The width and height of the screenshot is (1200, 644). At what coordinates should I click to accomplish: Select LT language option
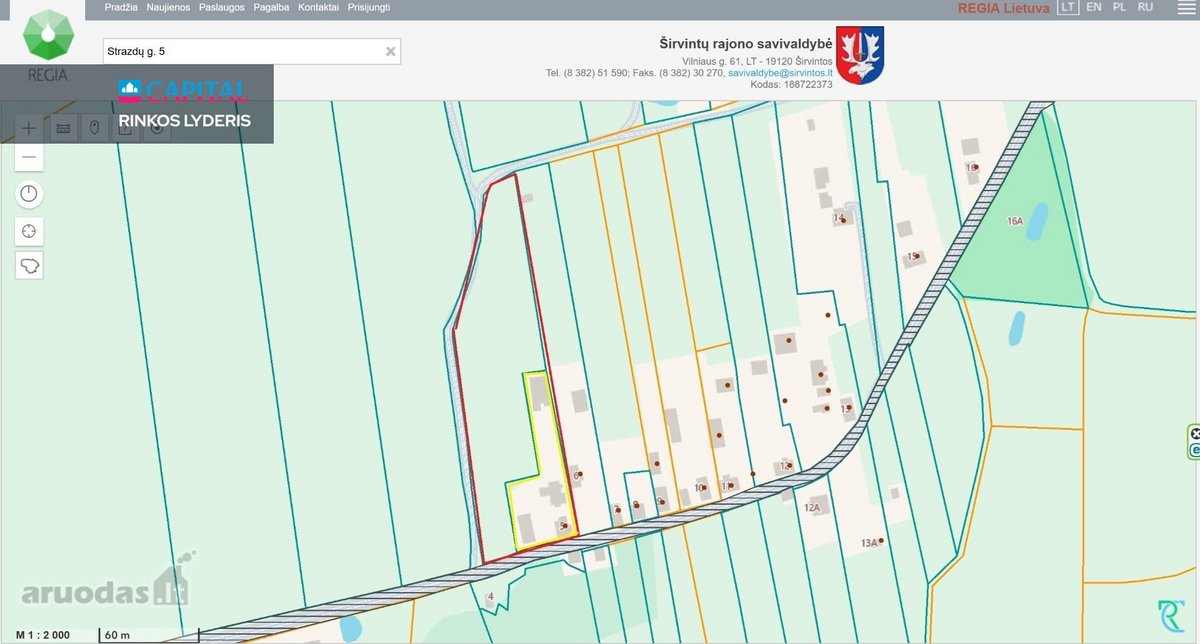coord(1069,7)
